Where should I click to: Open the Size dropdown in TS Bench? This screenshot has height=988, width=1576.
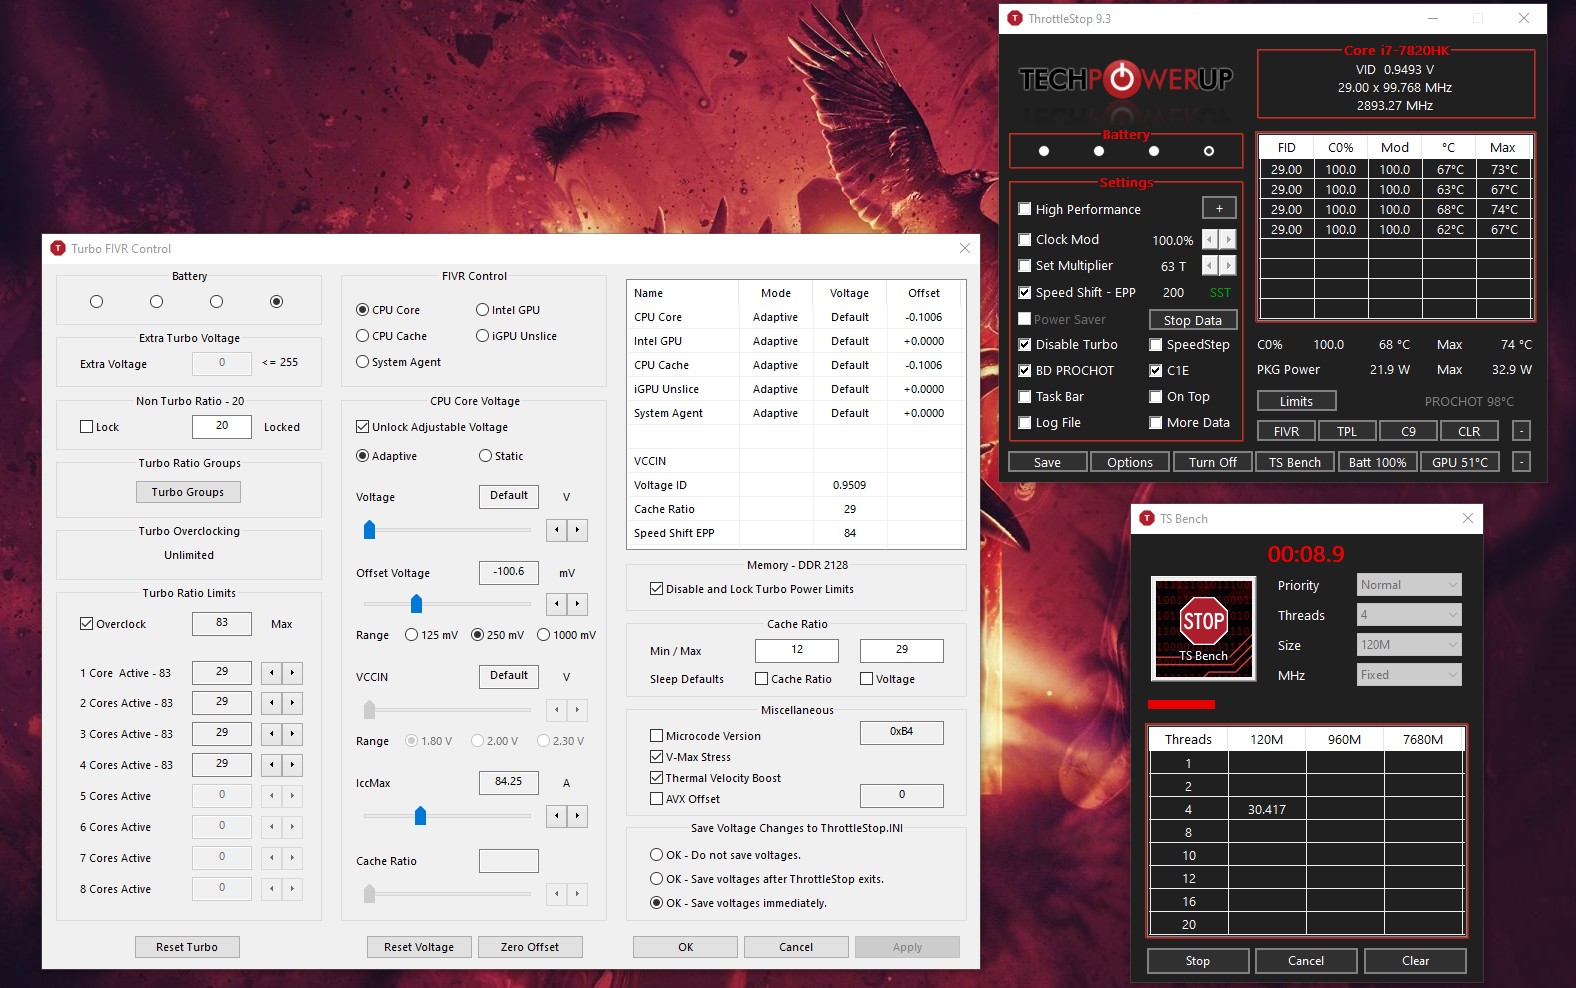(1408, 645)
